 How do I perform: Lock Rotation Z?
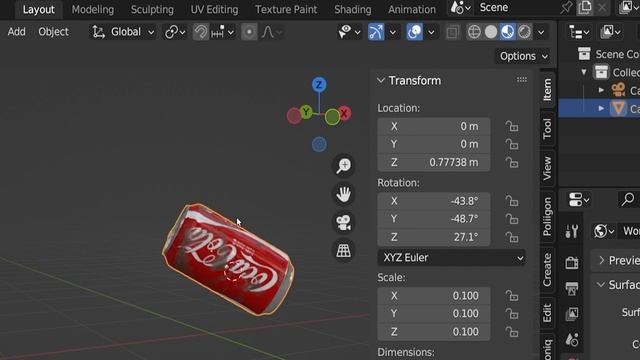tap(512, 237)
